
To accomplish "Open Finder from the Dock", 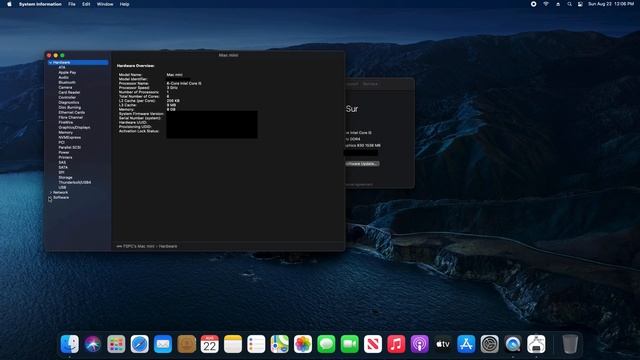I will (70, 344).
